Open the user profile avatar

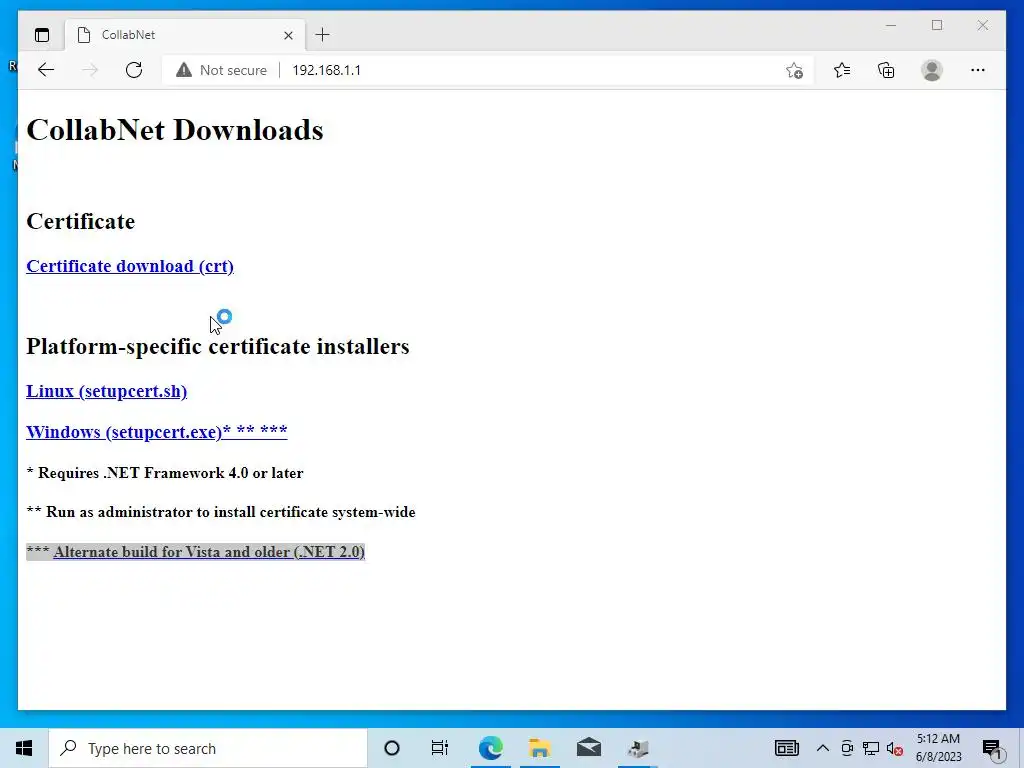(932, 70)
